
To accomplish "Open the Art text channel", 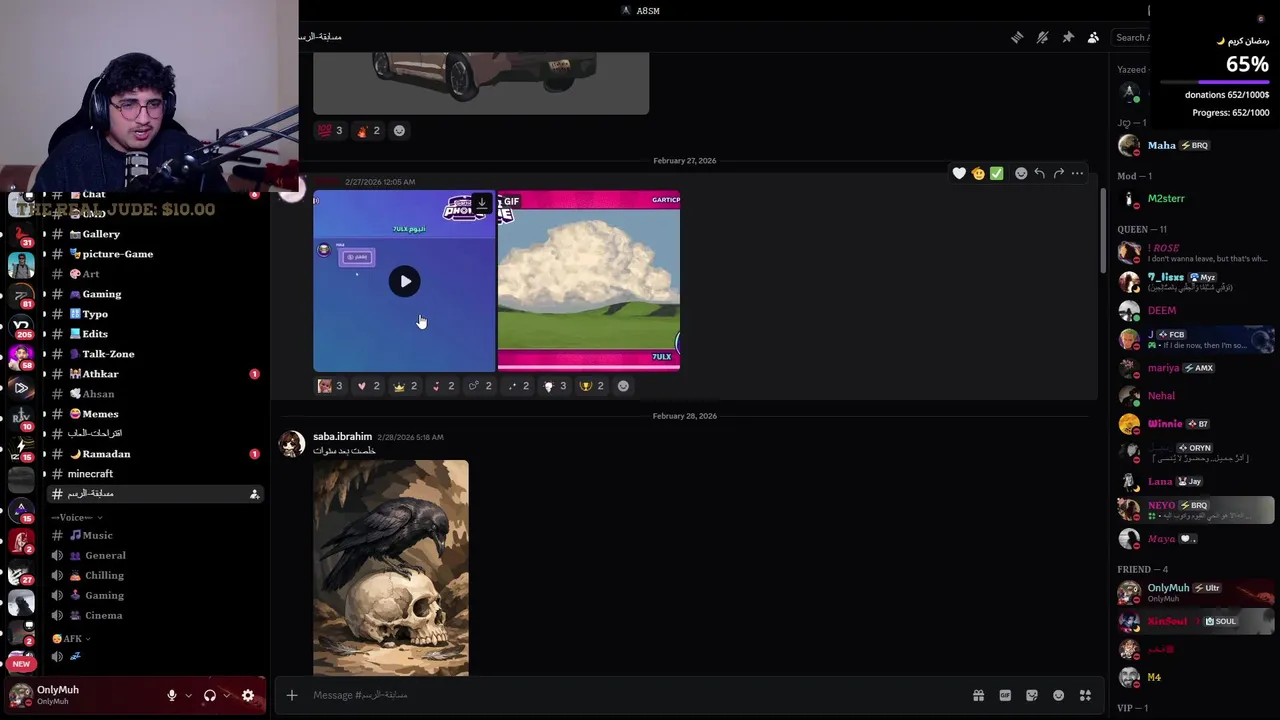I will coord(155,274).
